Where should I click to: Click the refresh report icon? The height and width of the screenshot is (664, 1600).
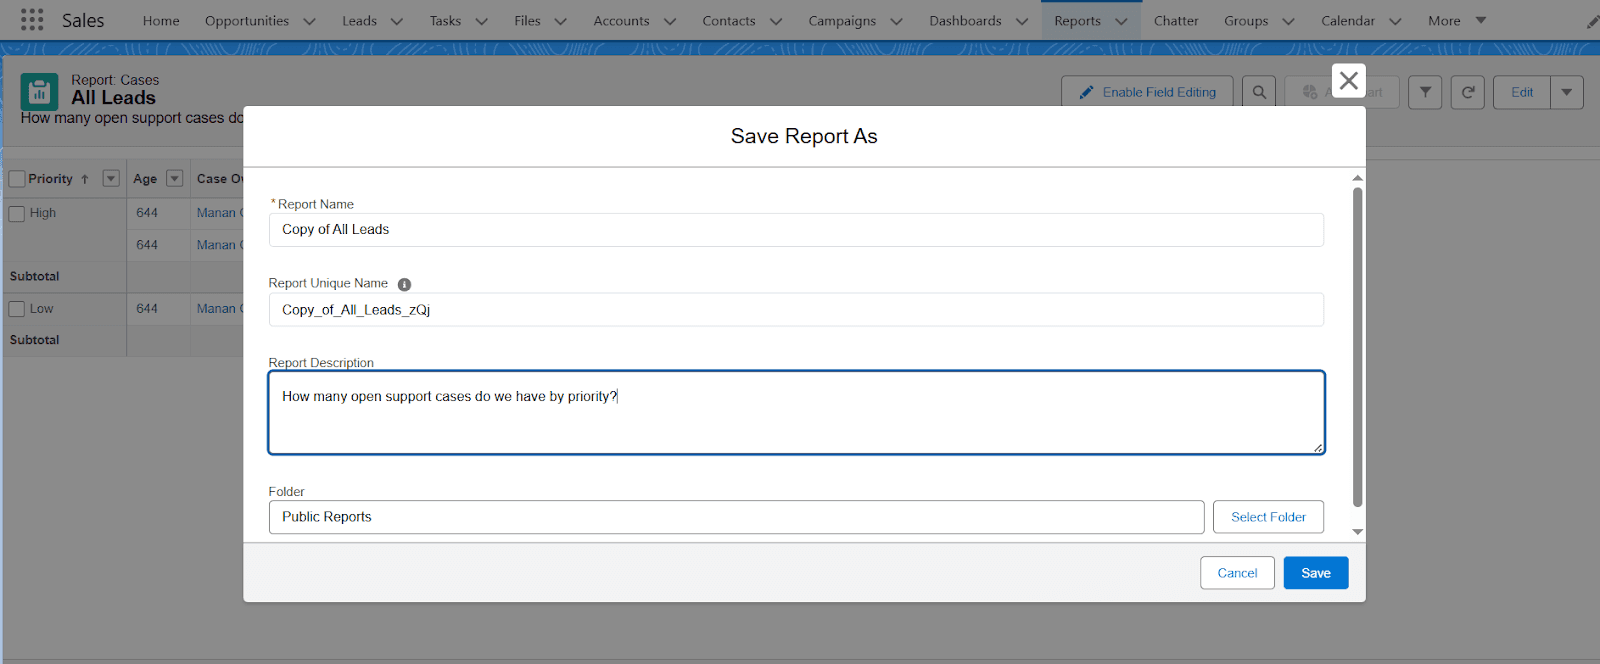1467,92
